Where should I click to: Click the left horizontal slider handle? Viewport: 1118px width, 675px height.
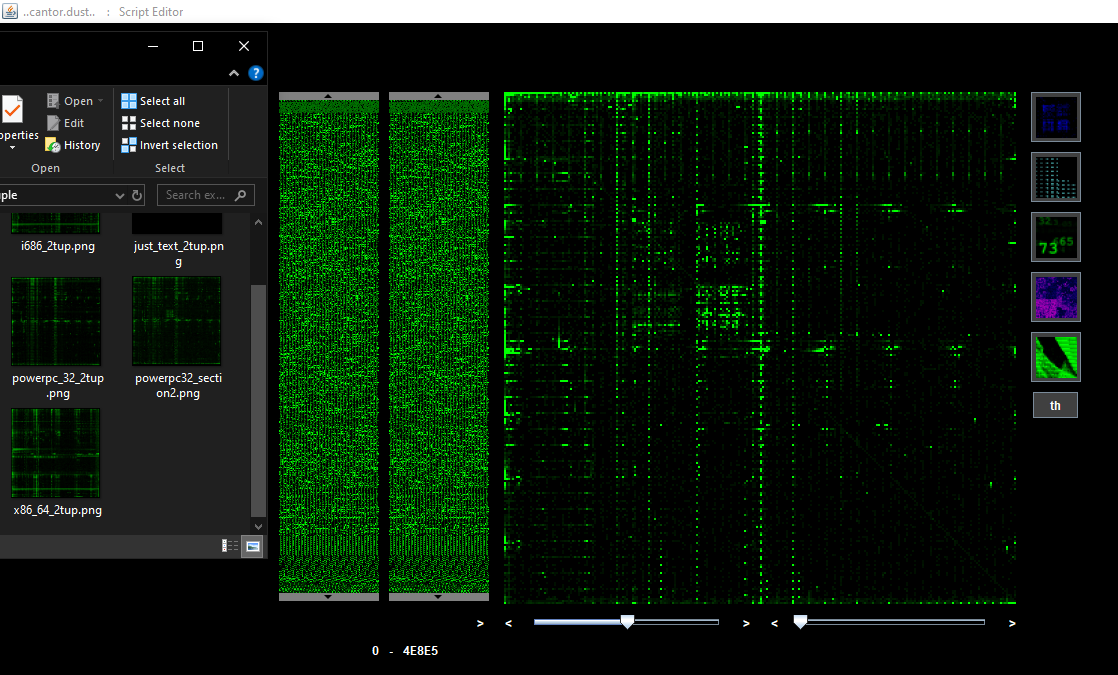(627, 622)
